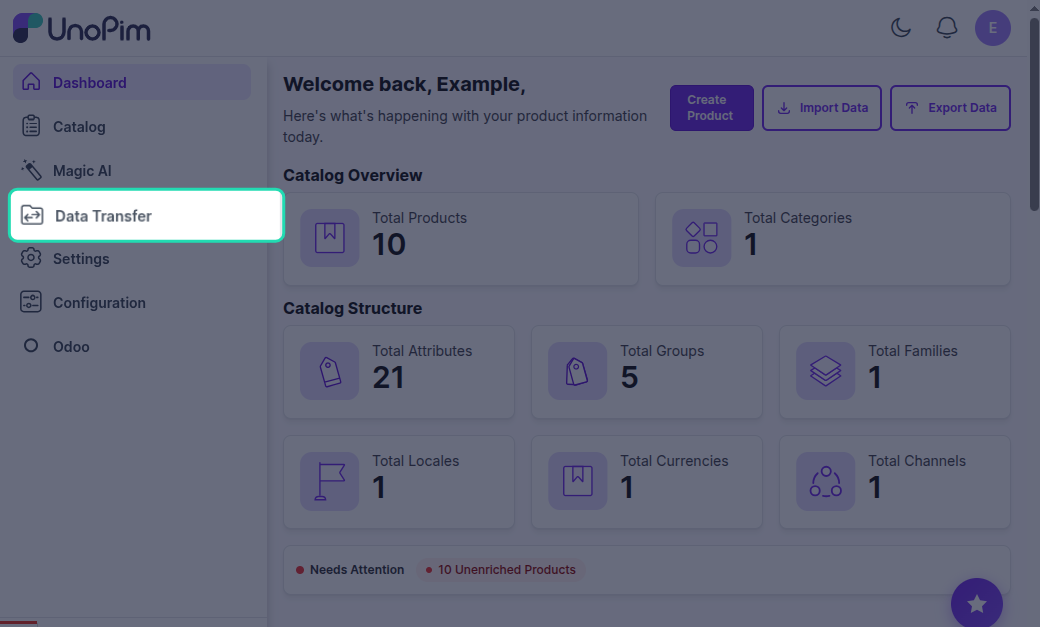Image resolution: width=1040 pixels, height=627 pixels.
Task: Click the Create Product button
Action: [x=711, y=107]
